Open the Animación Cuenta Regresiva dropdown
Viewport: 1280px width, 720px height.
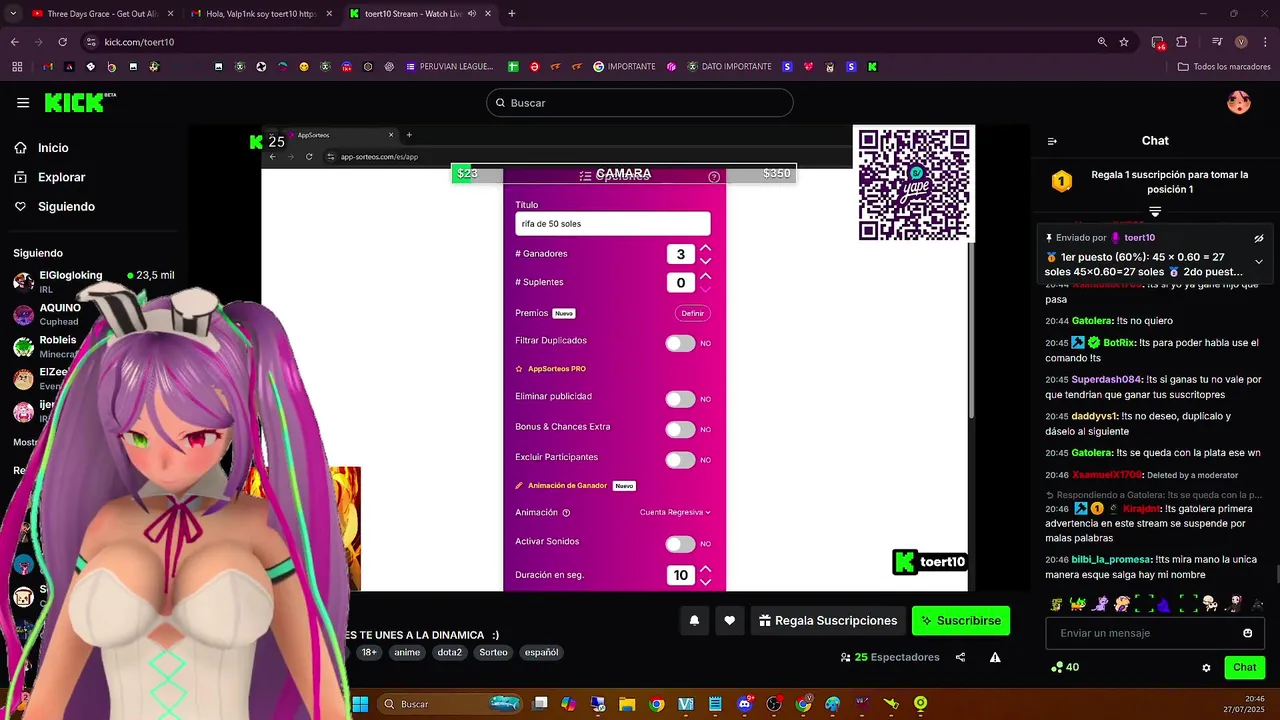(x=675, y=512)
